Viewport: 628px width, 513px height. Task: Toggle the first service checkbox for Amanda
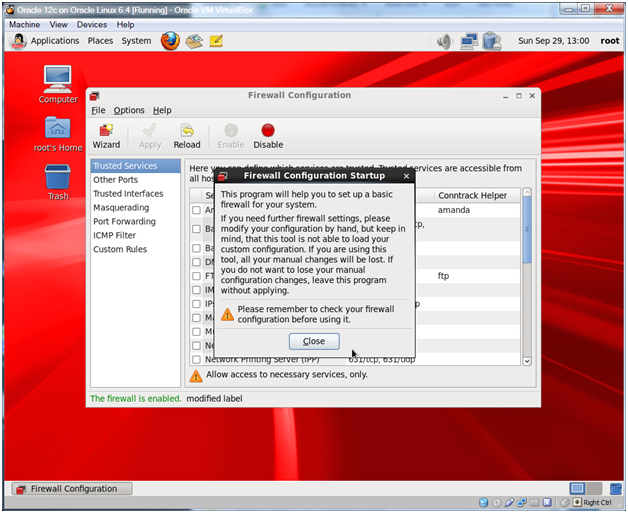[x=197, y=210]
